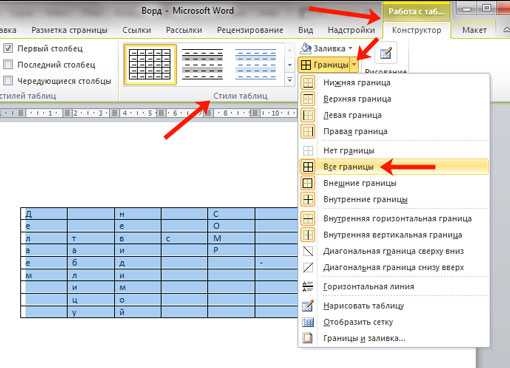
Task: Click the table cell containing Д in first row
Action: (x=44, y=214)
